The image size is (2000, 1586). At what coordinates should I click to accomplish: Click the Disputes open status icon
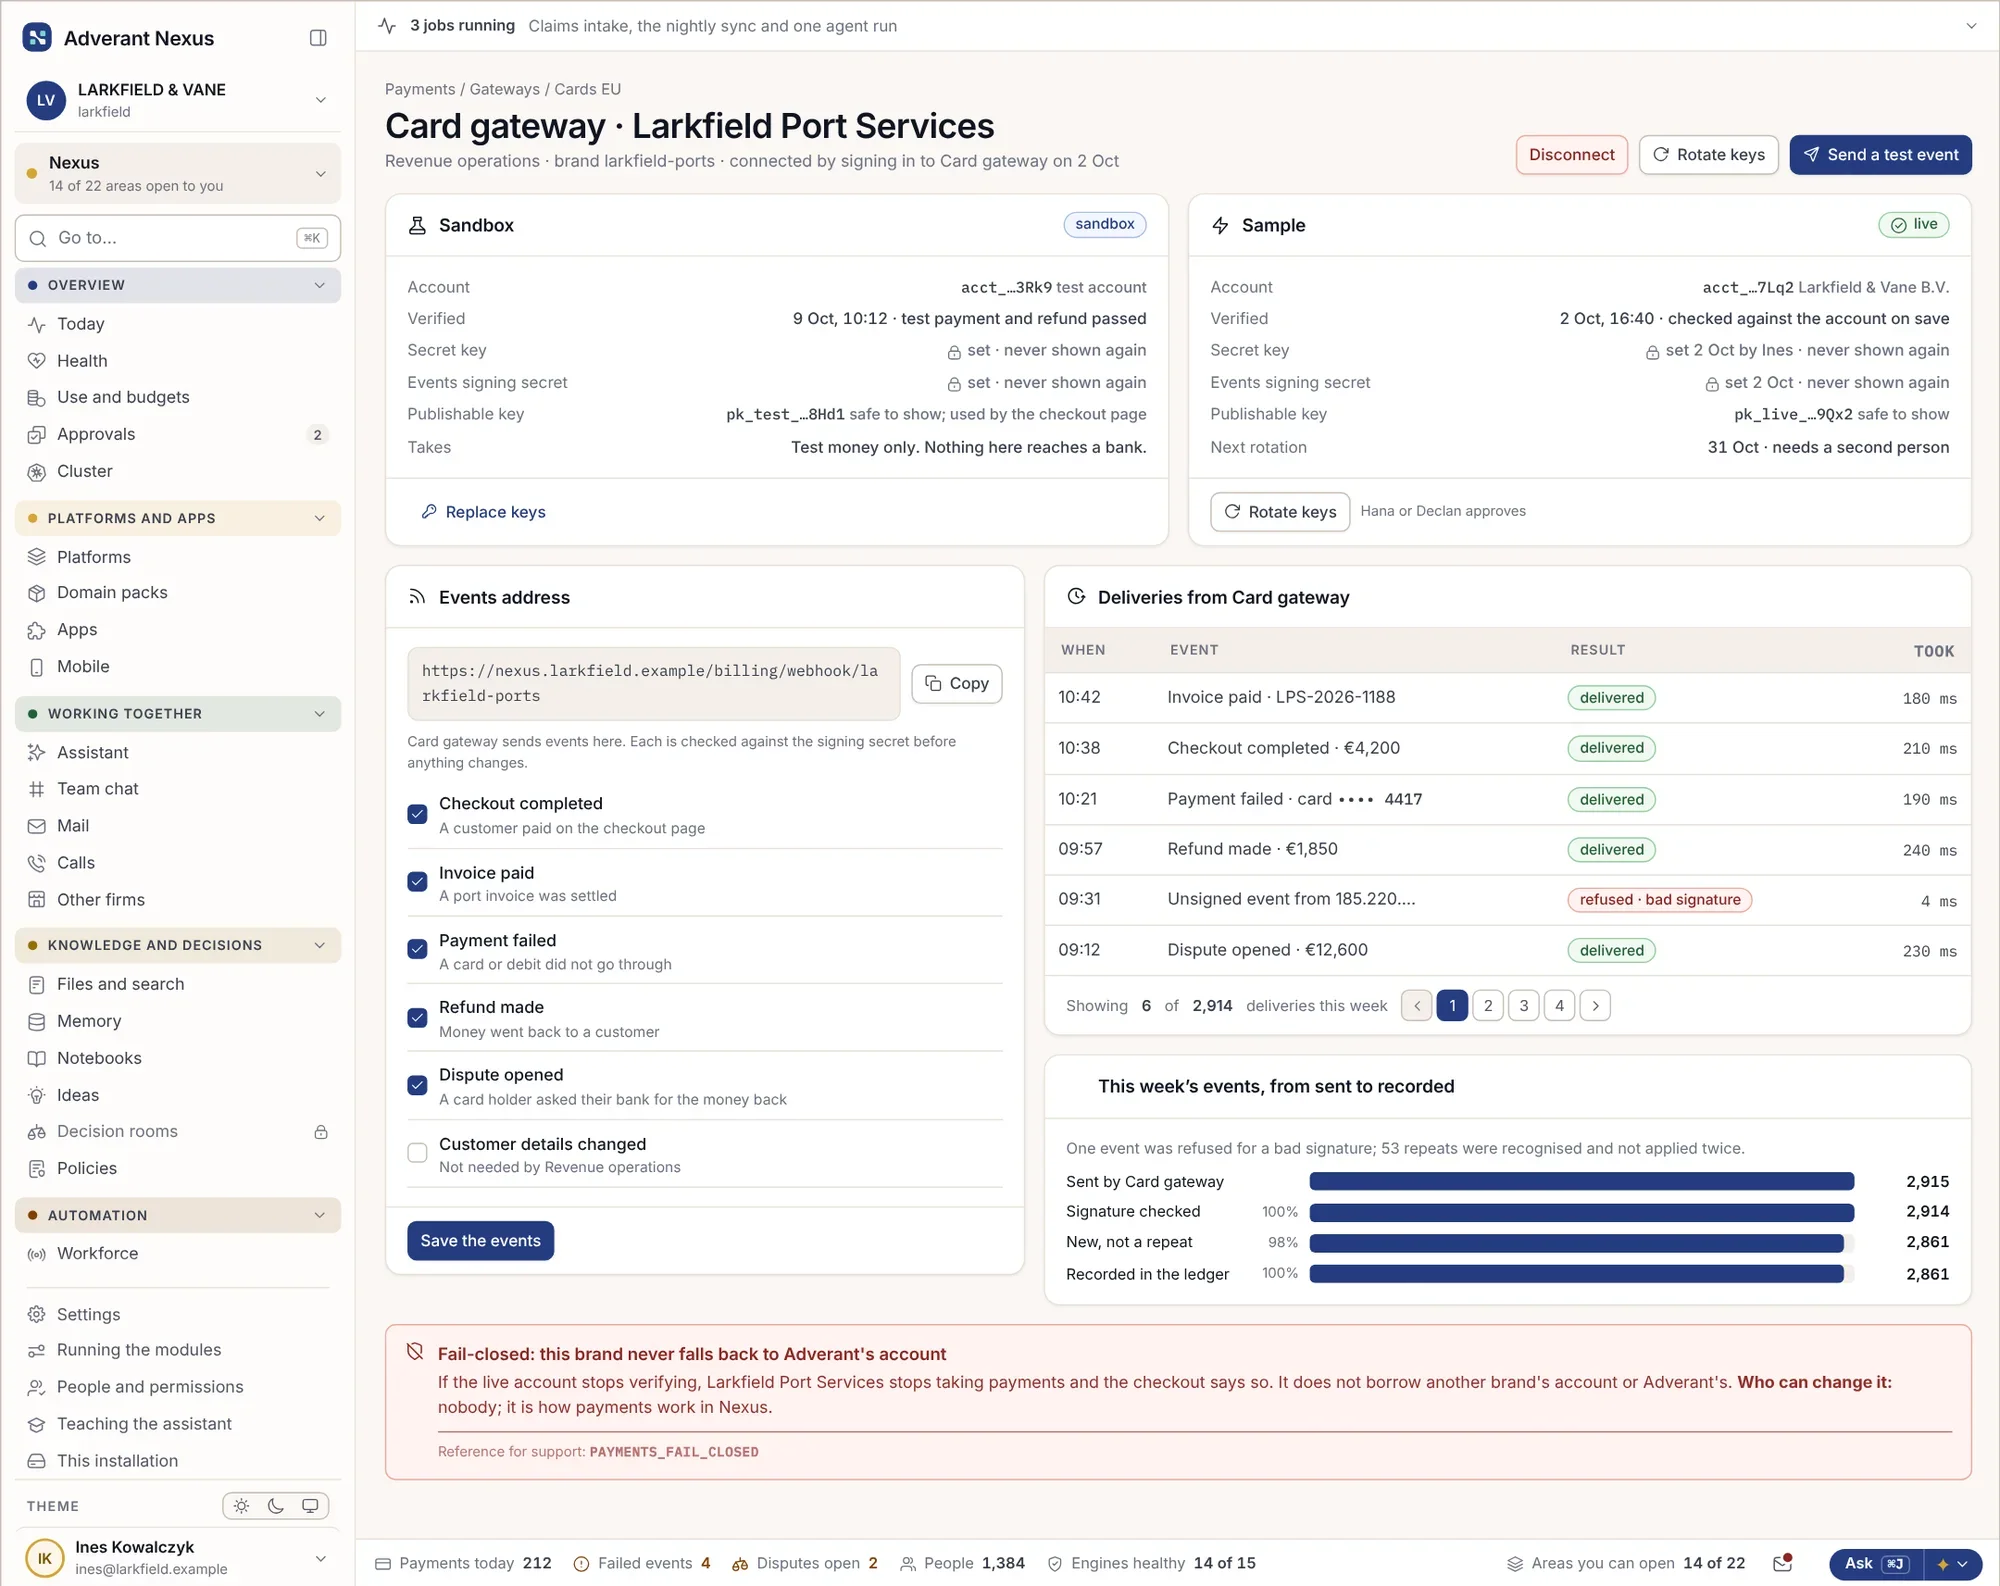[740, 1564]
